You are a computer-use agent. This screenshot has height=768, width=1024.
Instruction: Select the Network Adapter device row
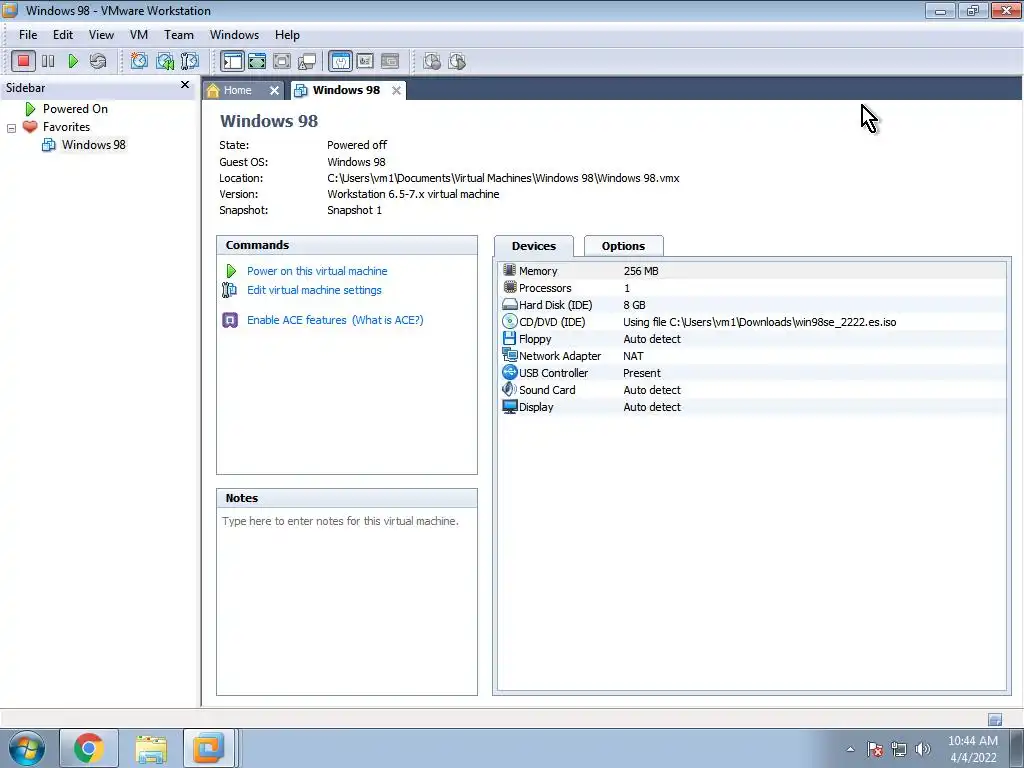752,356
